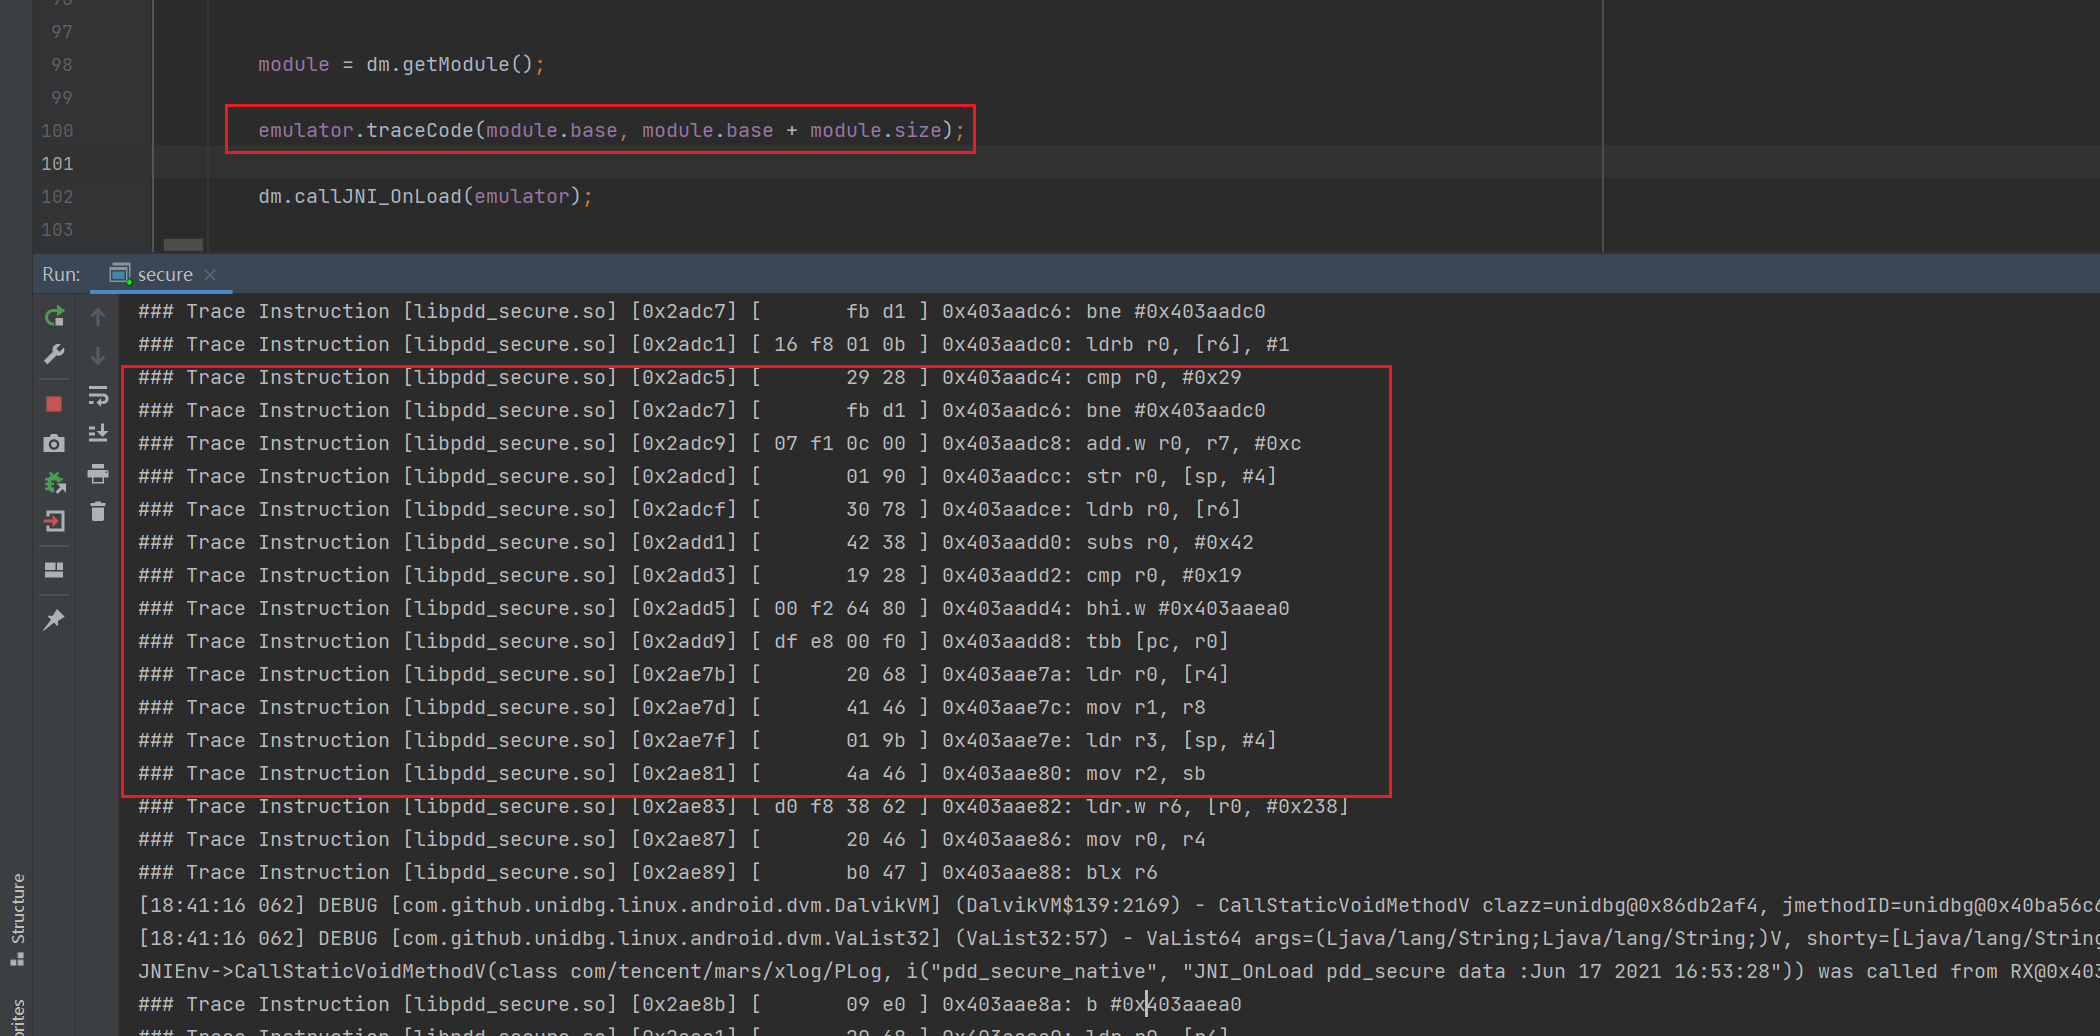This screenshot has height=1036, width=2100.
Task: Click the camera thread dump icon
Action: pyautogui.click(x=54, y=443)
